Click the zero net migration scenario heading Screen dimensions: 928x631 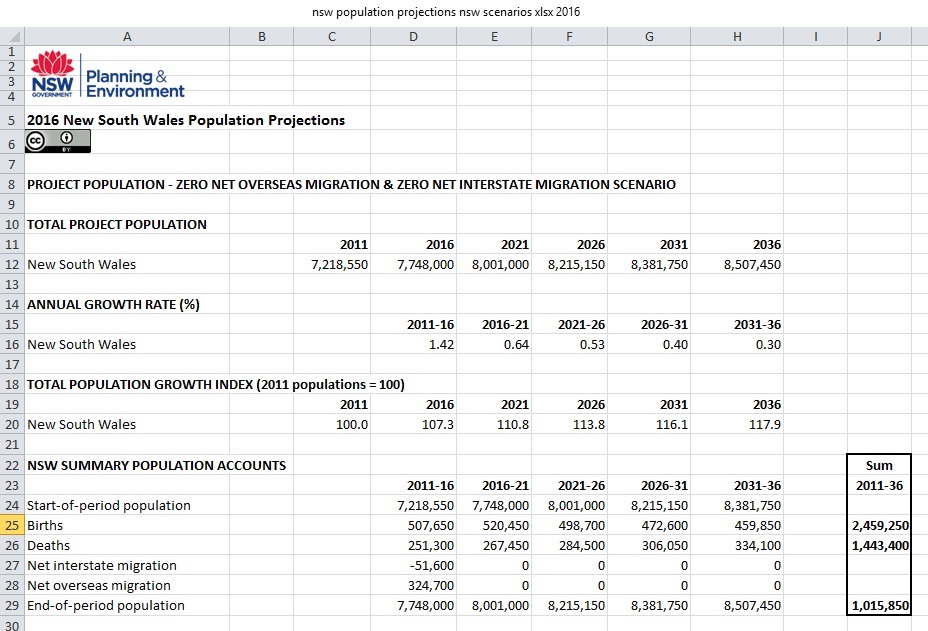pyautogui.click(x=351, y=185)
